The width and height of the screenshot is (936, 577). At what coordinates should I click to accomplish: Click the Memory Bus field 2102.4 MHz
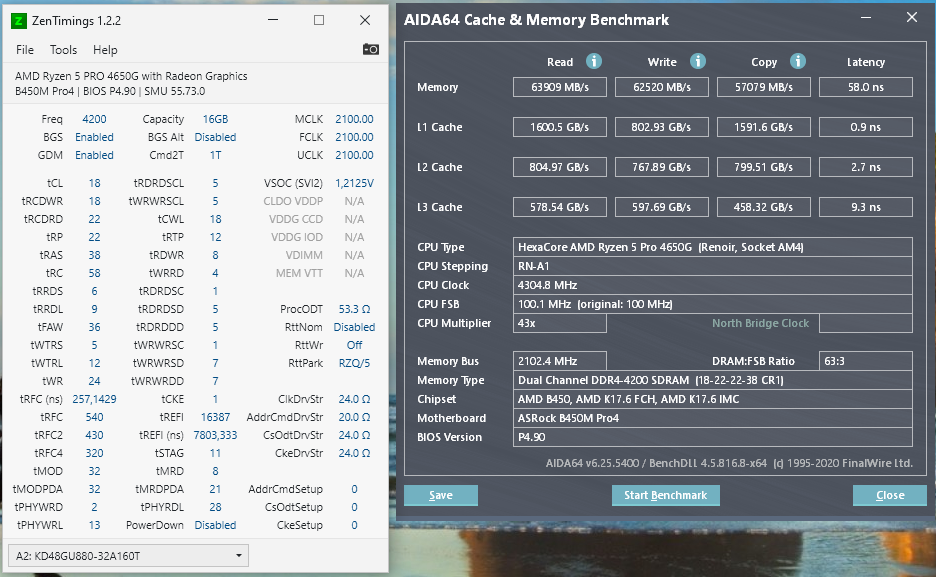[x=560, y=361]
